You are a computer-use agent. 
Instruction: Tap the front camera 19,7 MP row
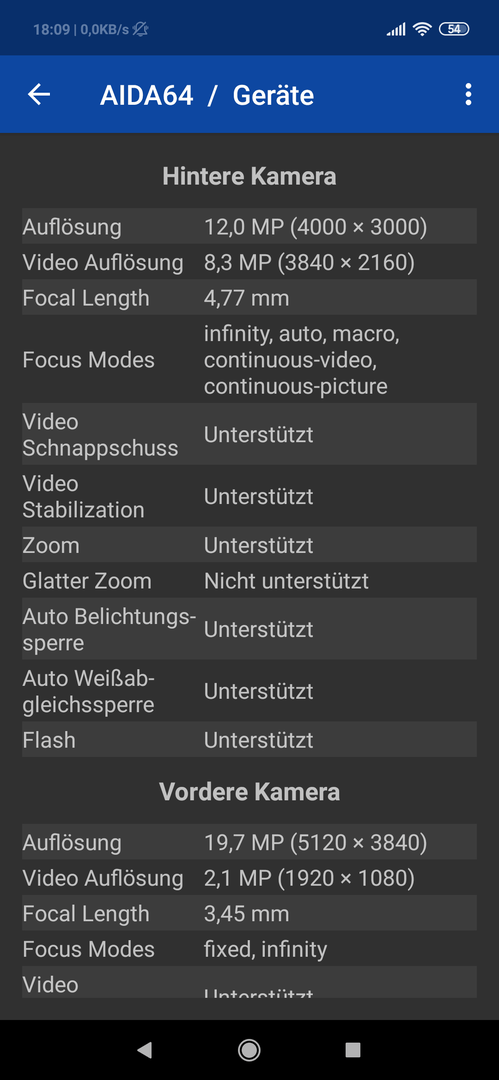(250, 842)
